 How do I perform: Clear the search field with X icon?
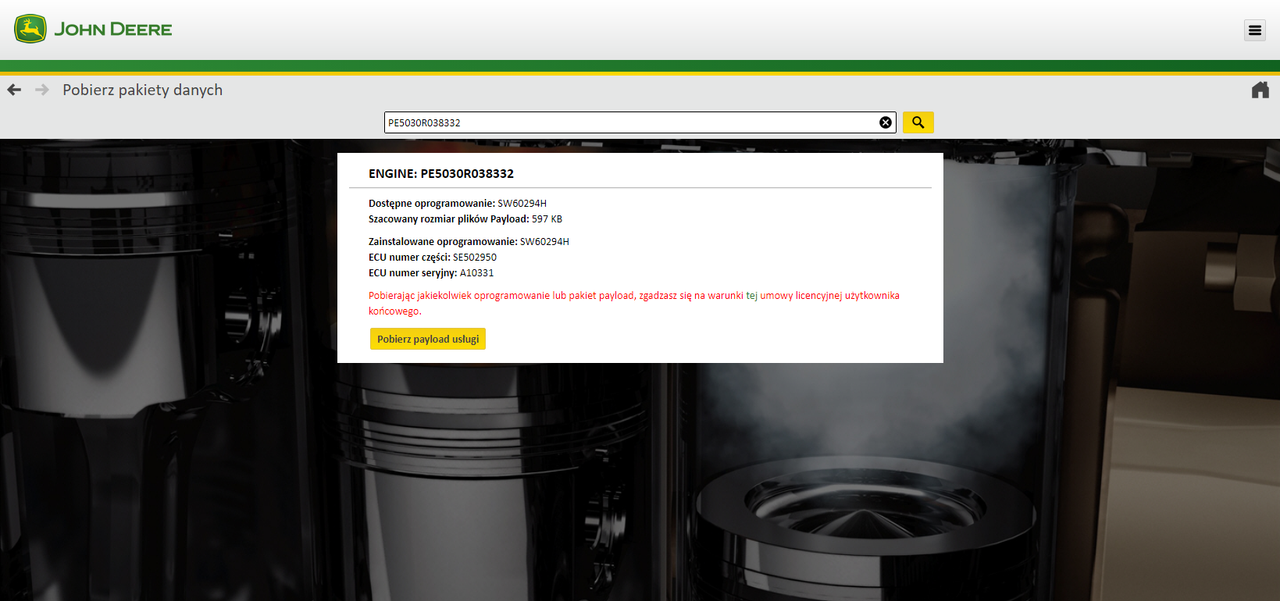pos(885,122)
